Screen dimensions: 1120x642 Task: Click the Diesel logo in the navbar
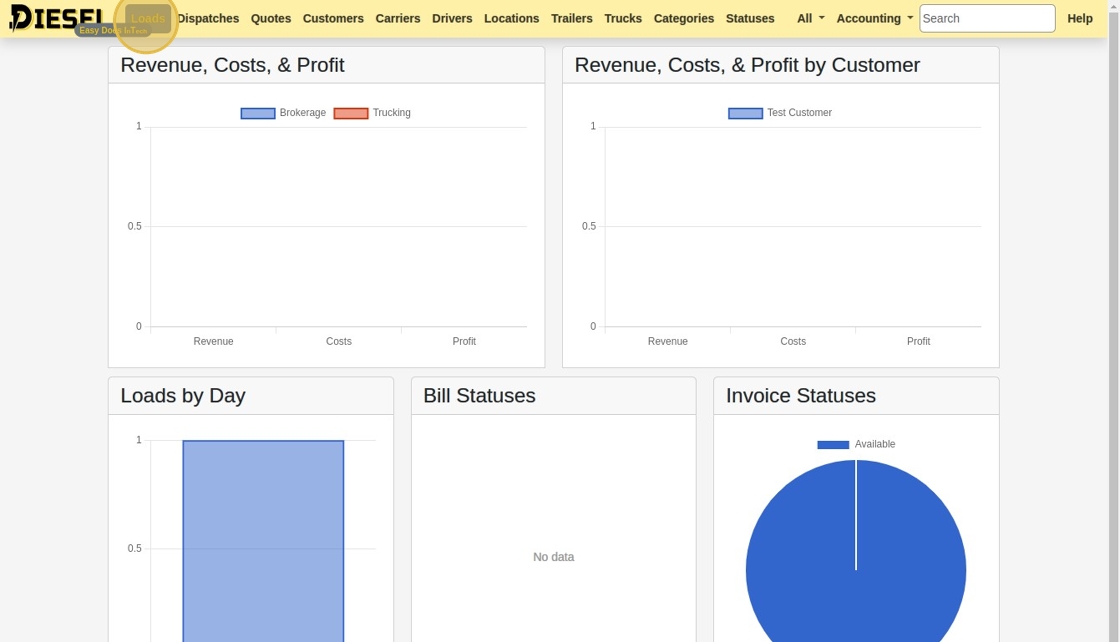tap(57, 18)
